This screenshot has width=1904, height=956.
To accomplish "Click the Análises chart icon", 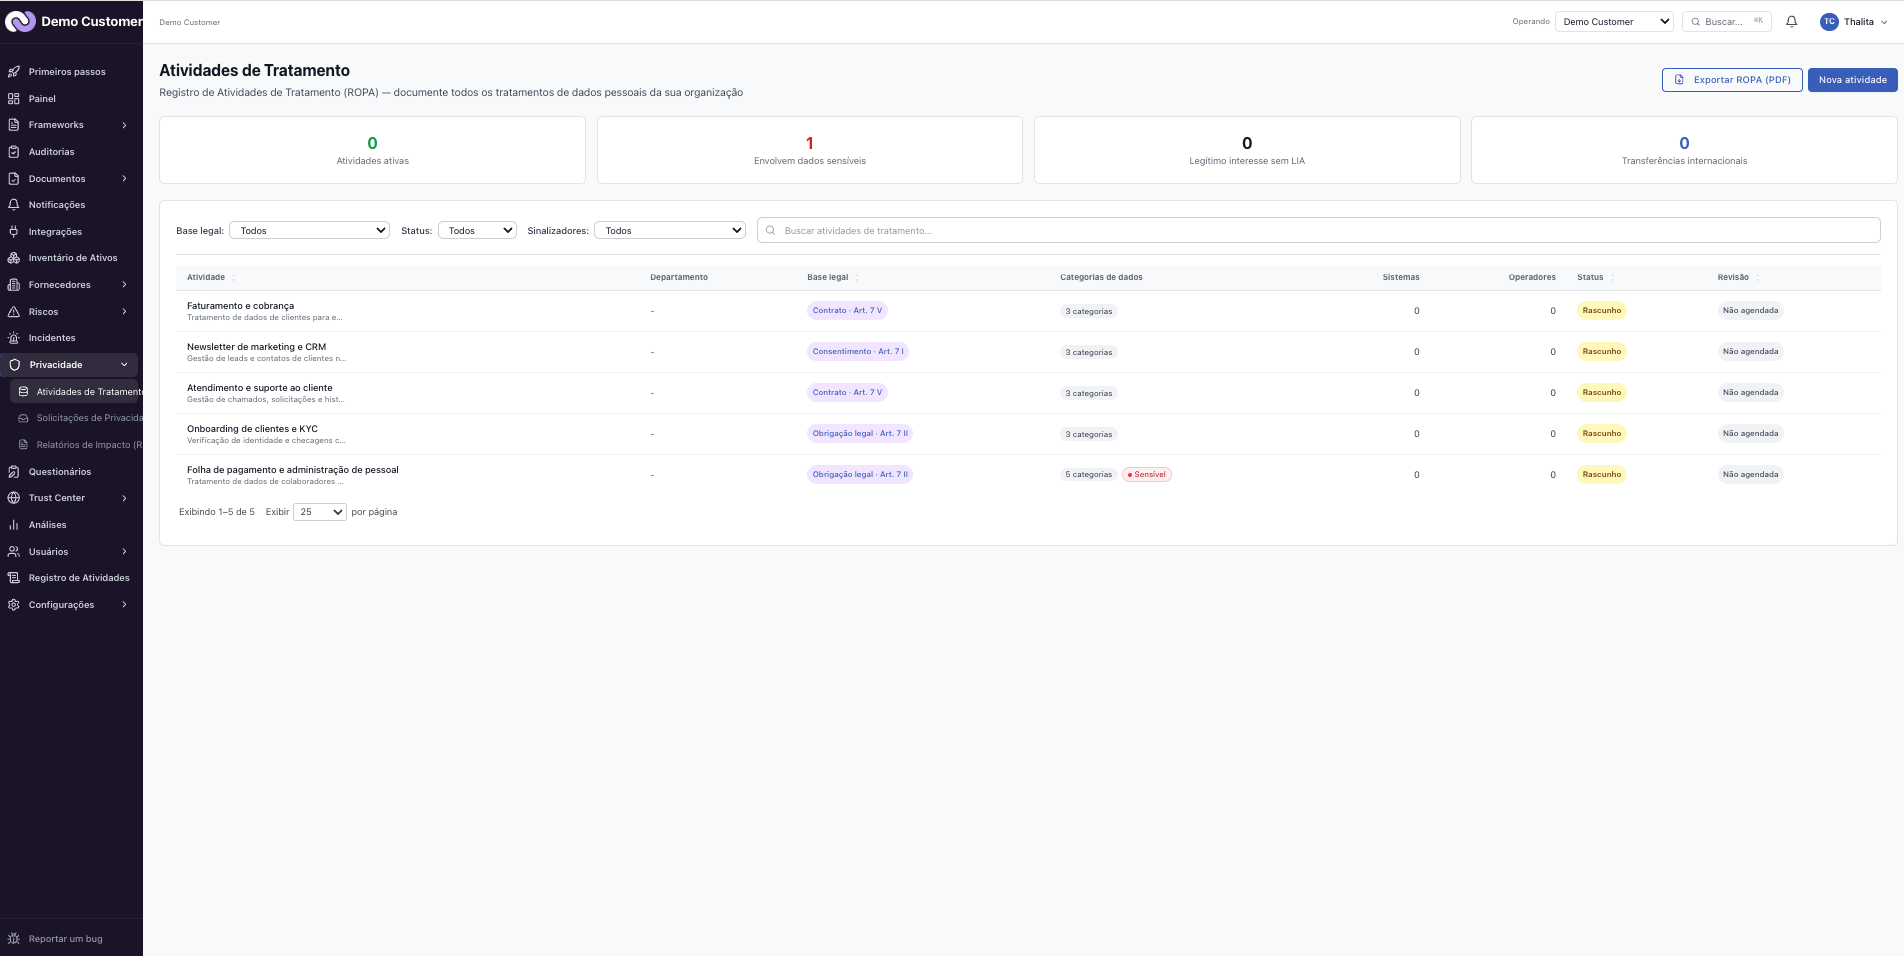I will (14, 525).
